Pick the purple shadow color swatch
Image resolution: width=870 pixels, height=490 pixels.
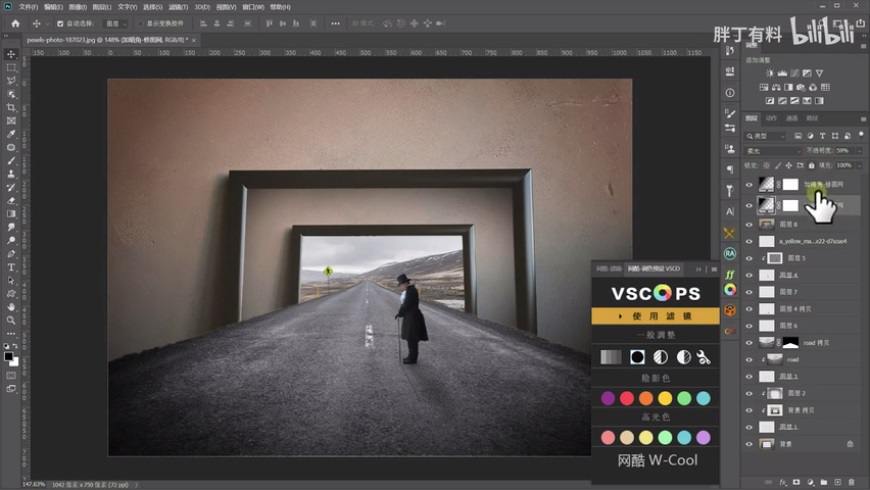point(608,398)
